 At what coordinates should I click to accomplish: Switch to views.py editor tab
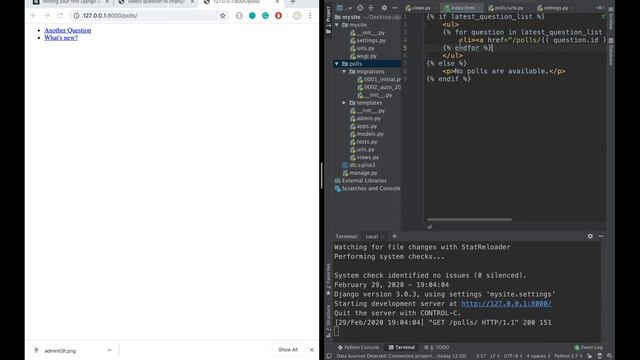(x=420, y=8)
